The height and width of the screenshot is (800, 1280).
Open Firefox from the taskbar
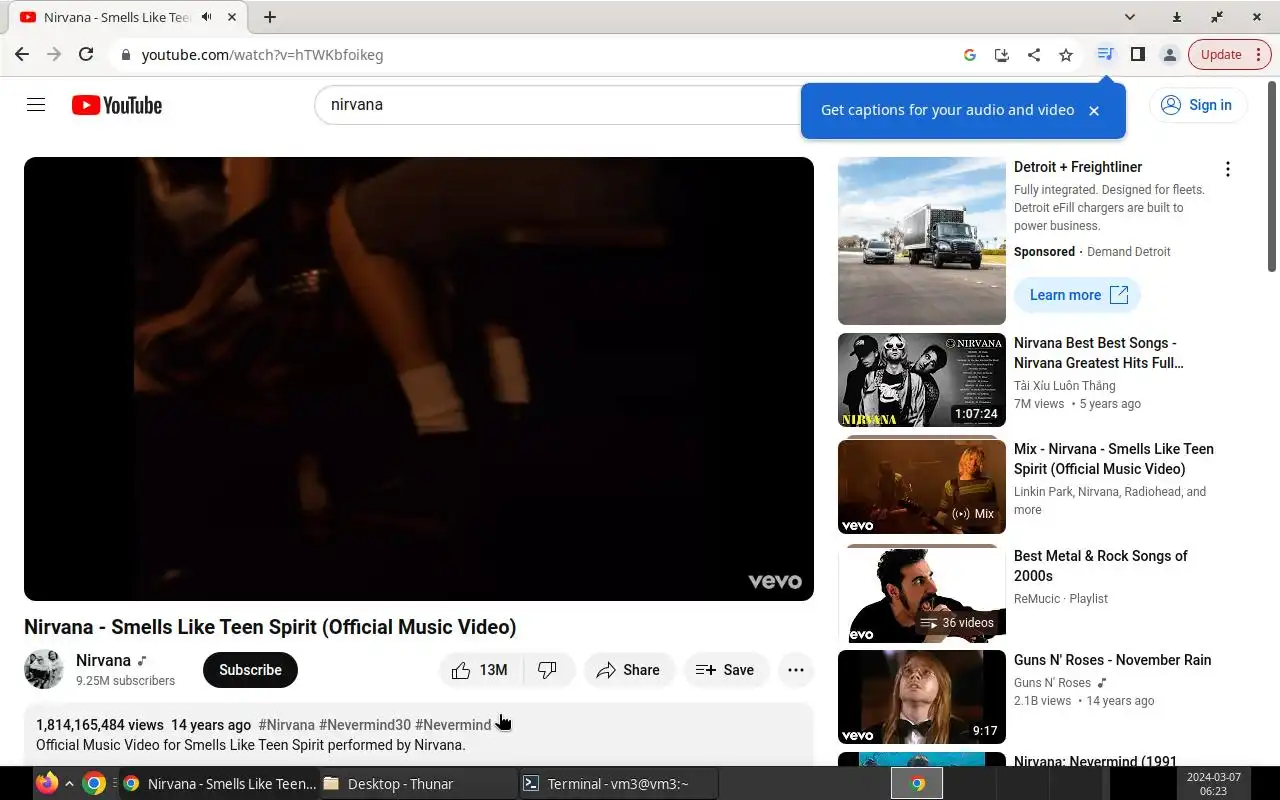(47, 783)
